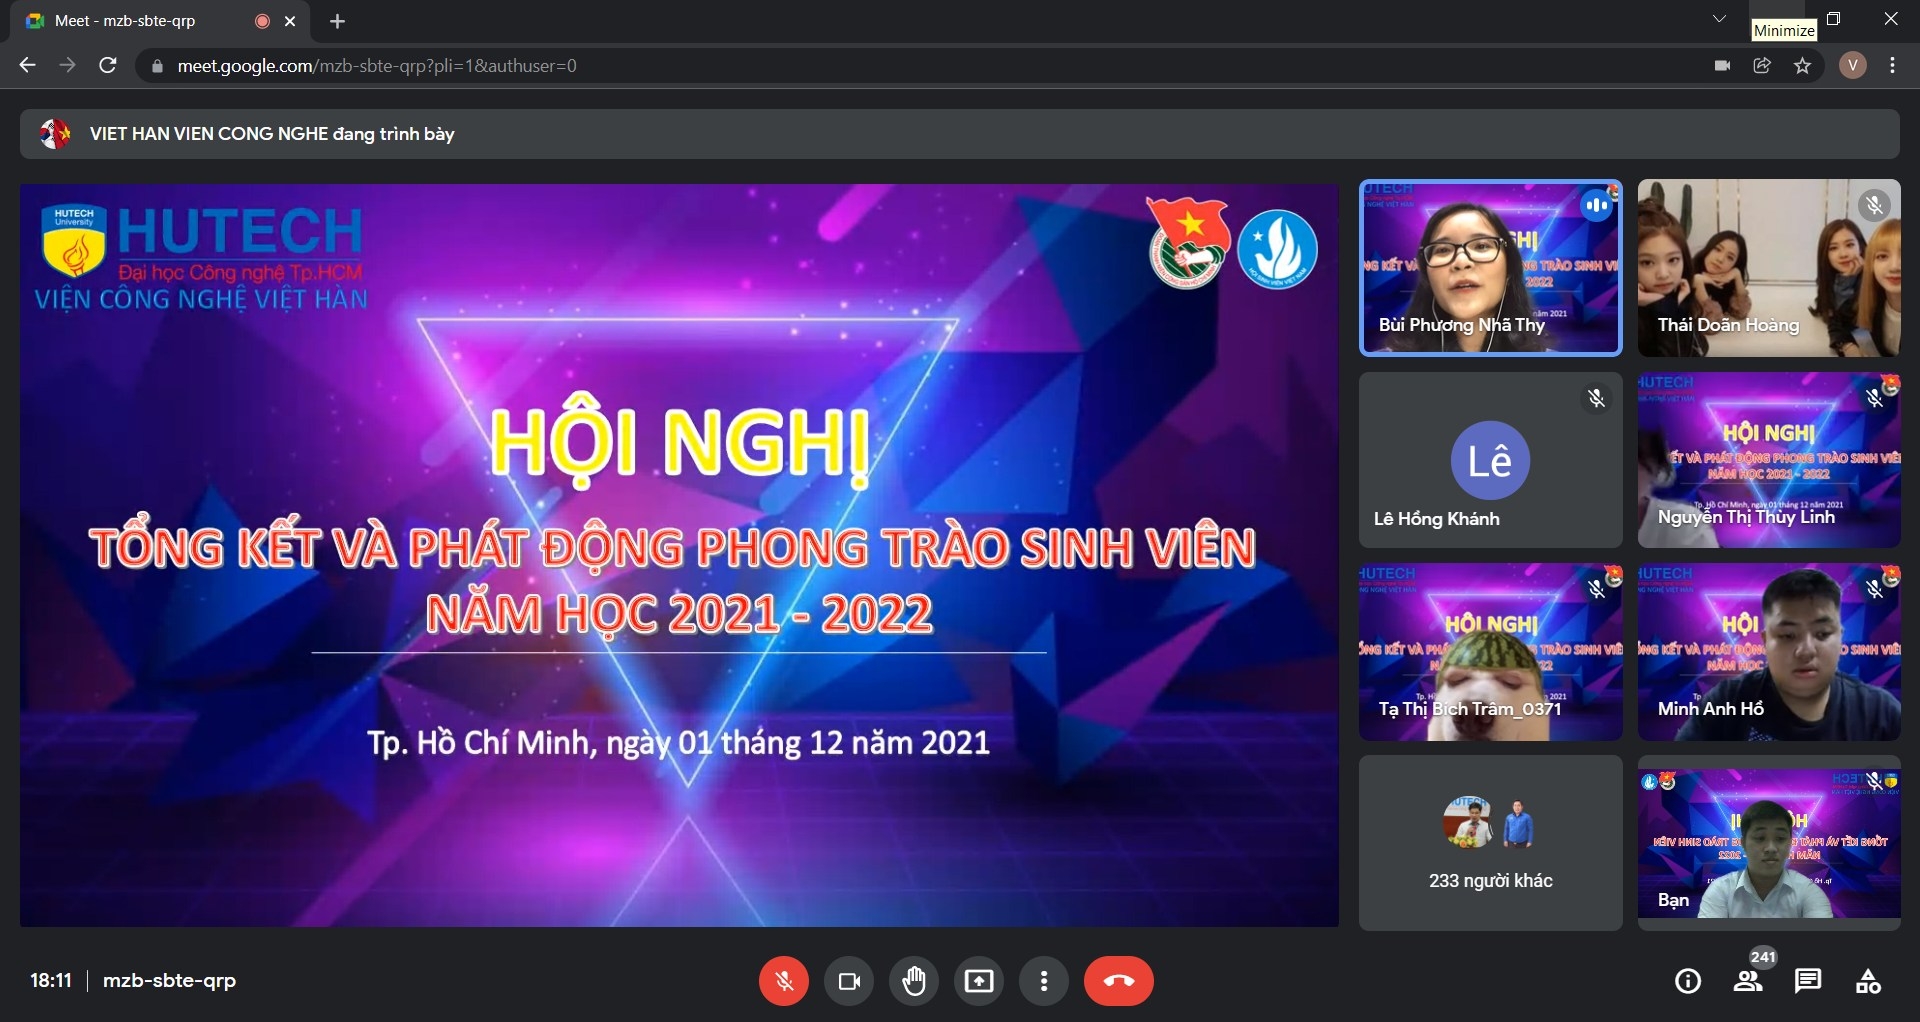
Task: Restore down the browser window
Action: (1833, 19)
